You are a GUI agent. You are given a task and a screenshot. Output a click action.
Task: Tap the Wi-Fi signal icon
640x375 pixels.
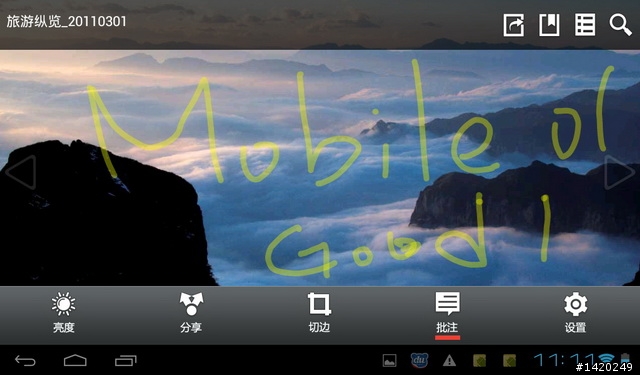coord(607,358)
